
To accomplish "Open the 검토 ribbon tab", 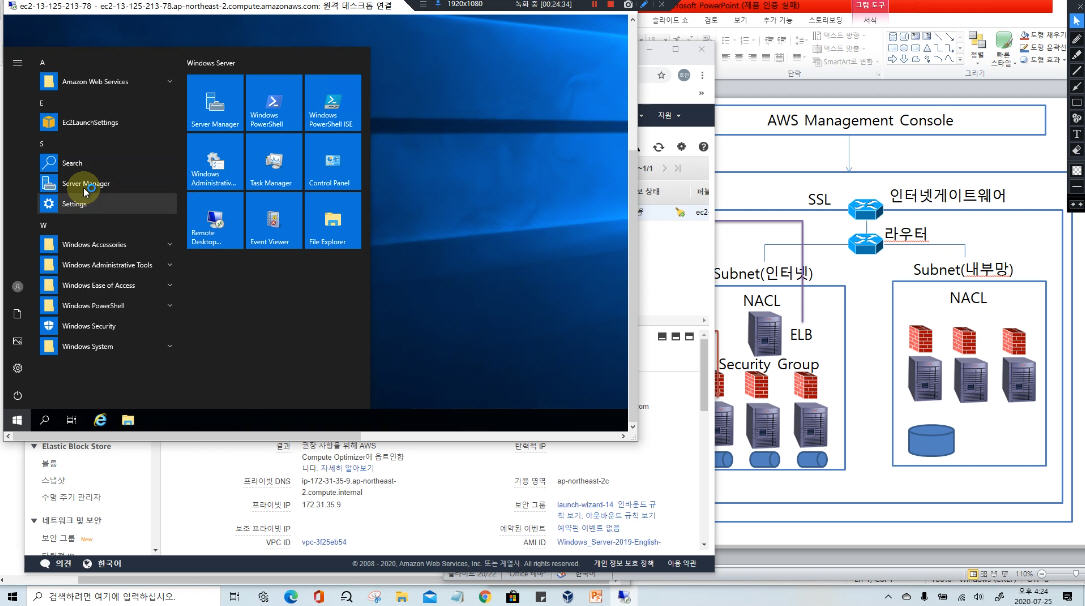I will tap(711, 20).
